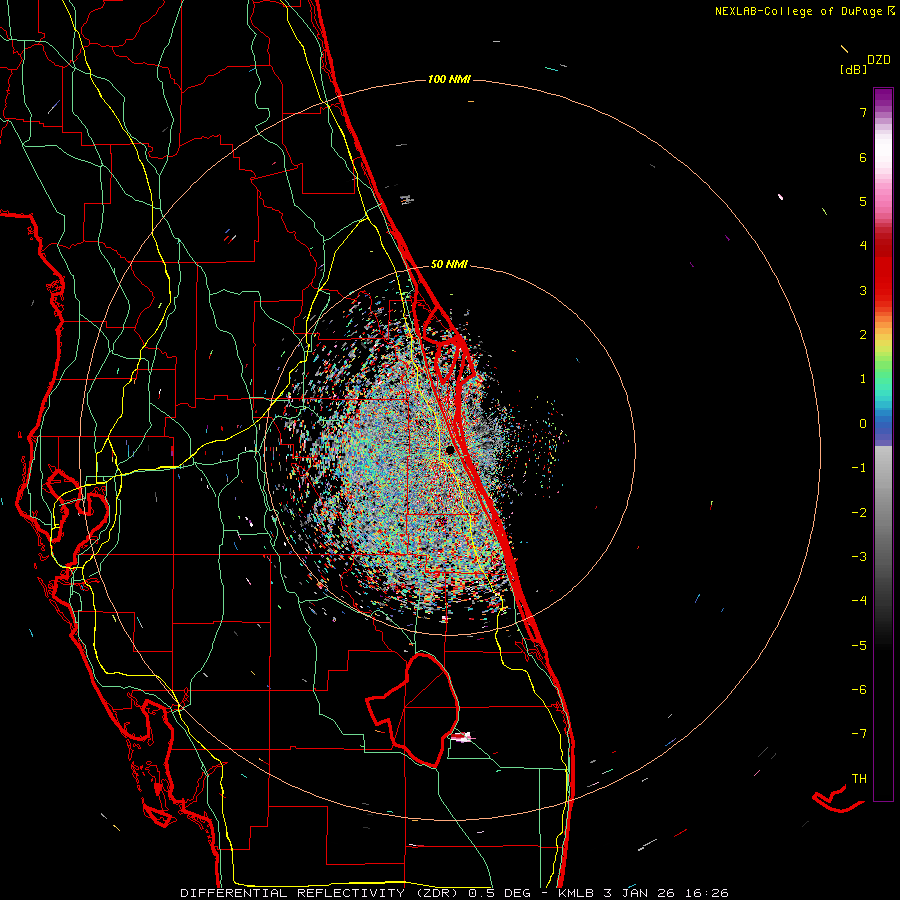Click the bright white echo beside Lake Okeechobee
This screenshot has height=900, width=900.
[x=462, y=737]
